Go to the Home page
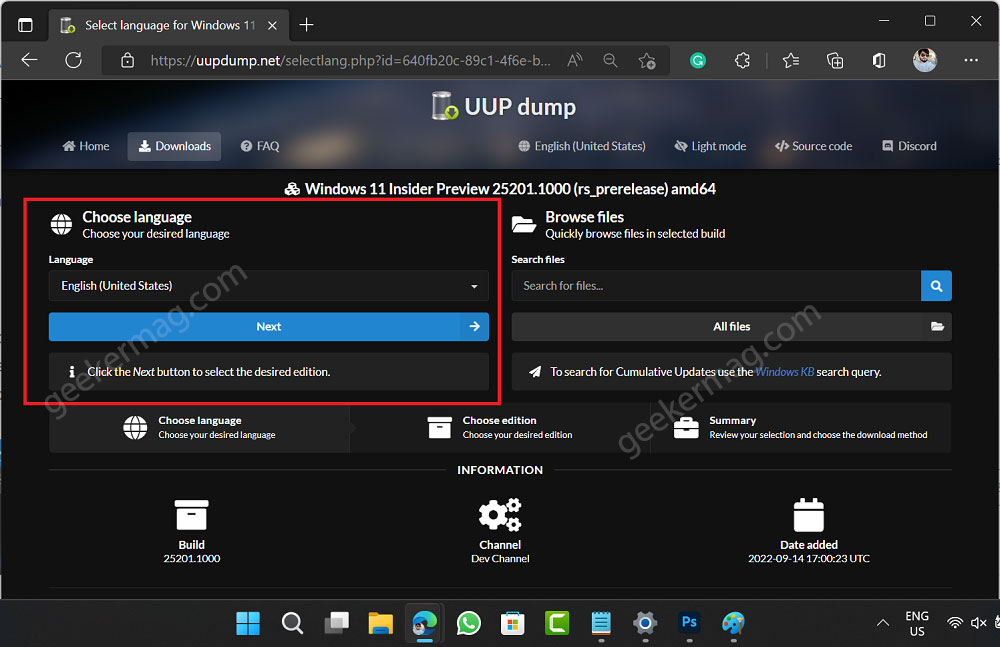The image size is (1000, 647). point(85,146)
